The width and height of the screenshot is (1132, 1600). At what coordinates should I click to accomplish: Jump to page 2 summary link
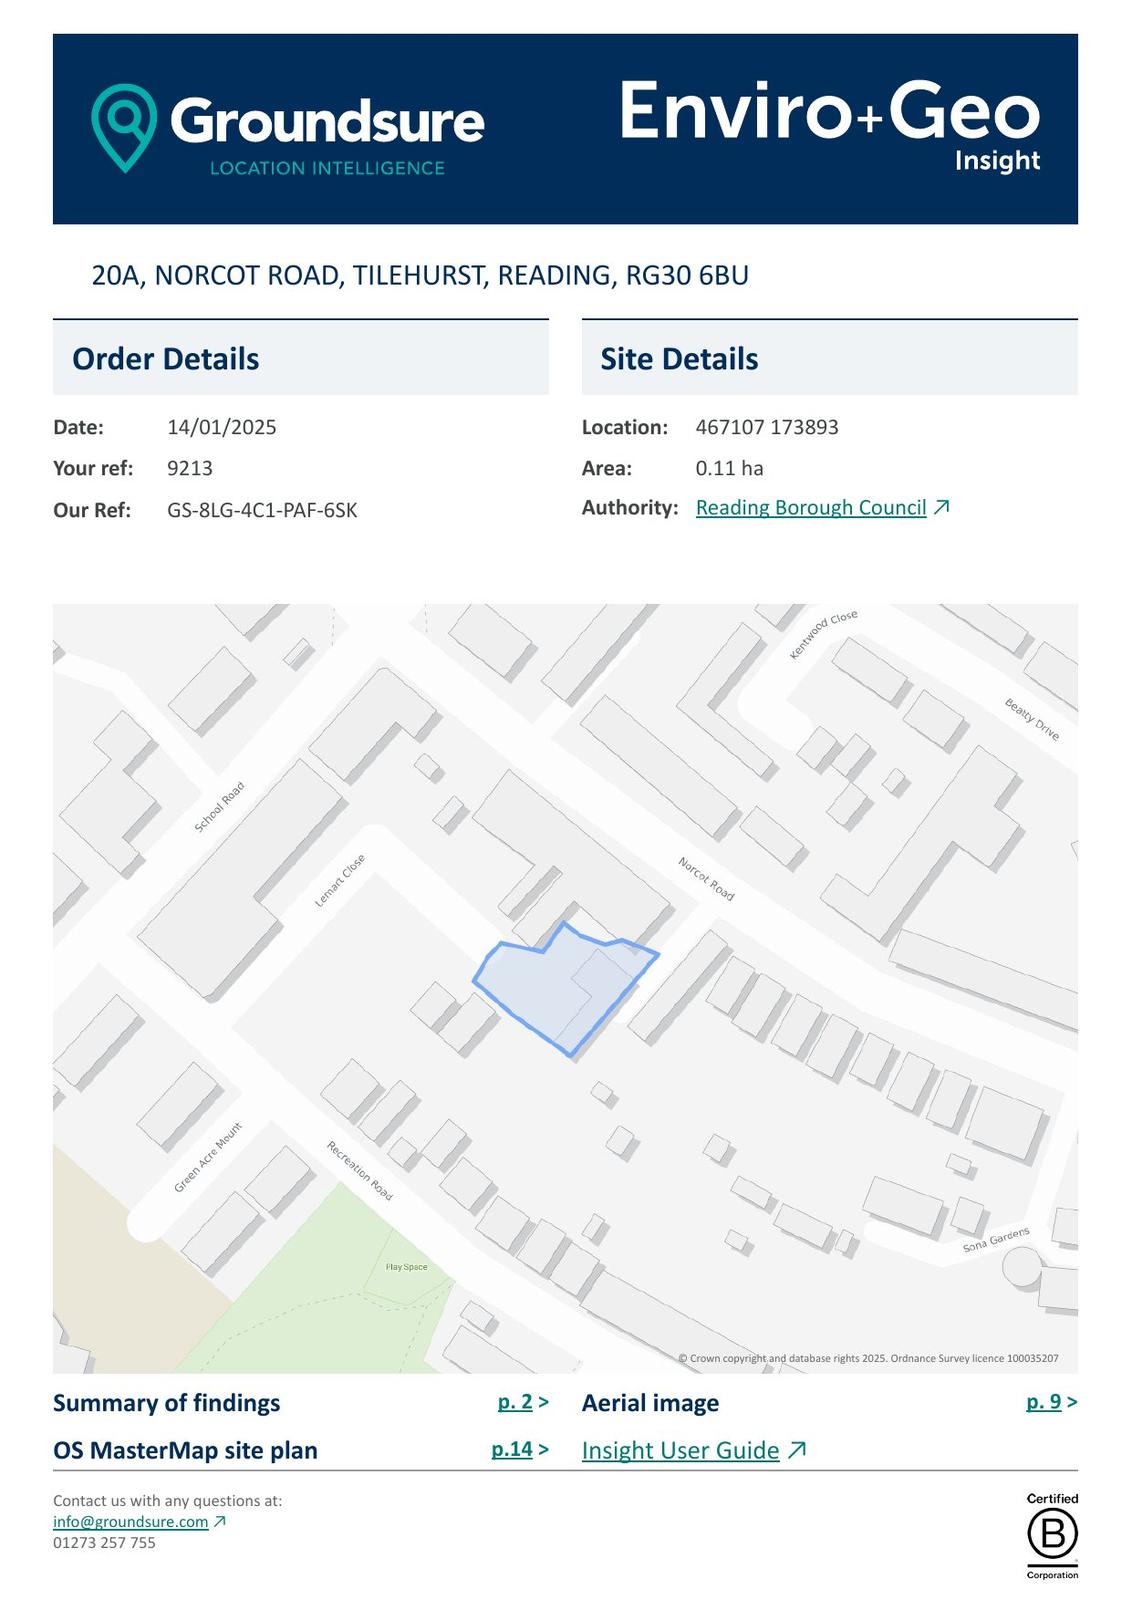pyautogui.click(x=515, y=1402)
